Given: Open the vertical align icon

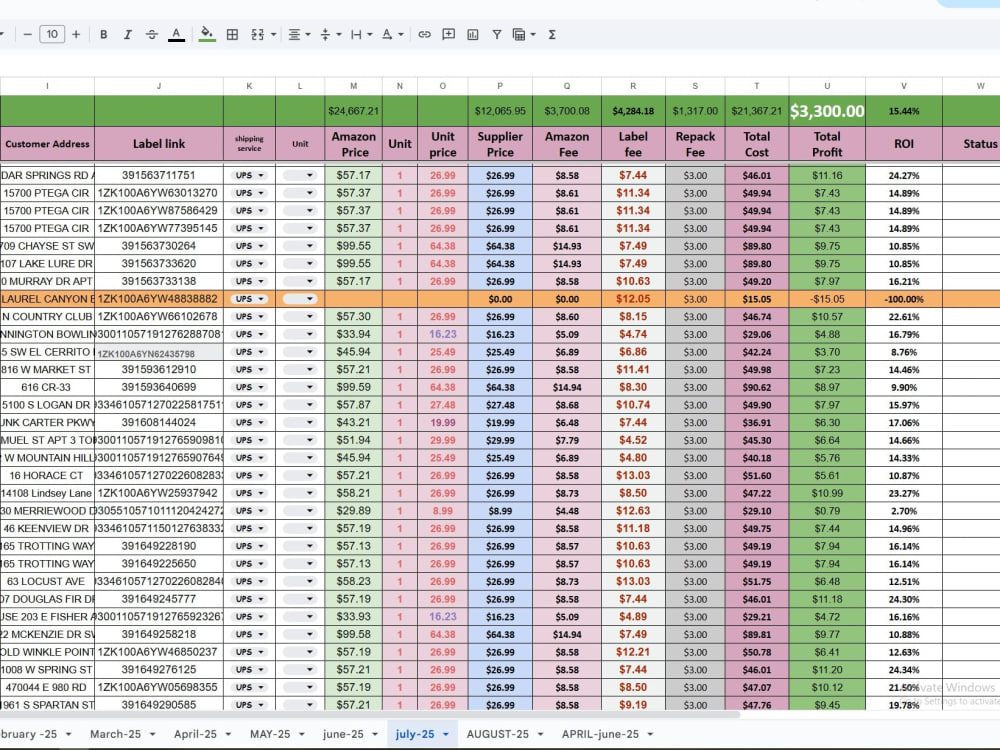Looking at the screenshot, I should (x=325, y=34).
